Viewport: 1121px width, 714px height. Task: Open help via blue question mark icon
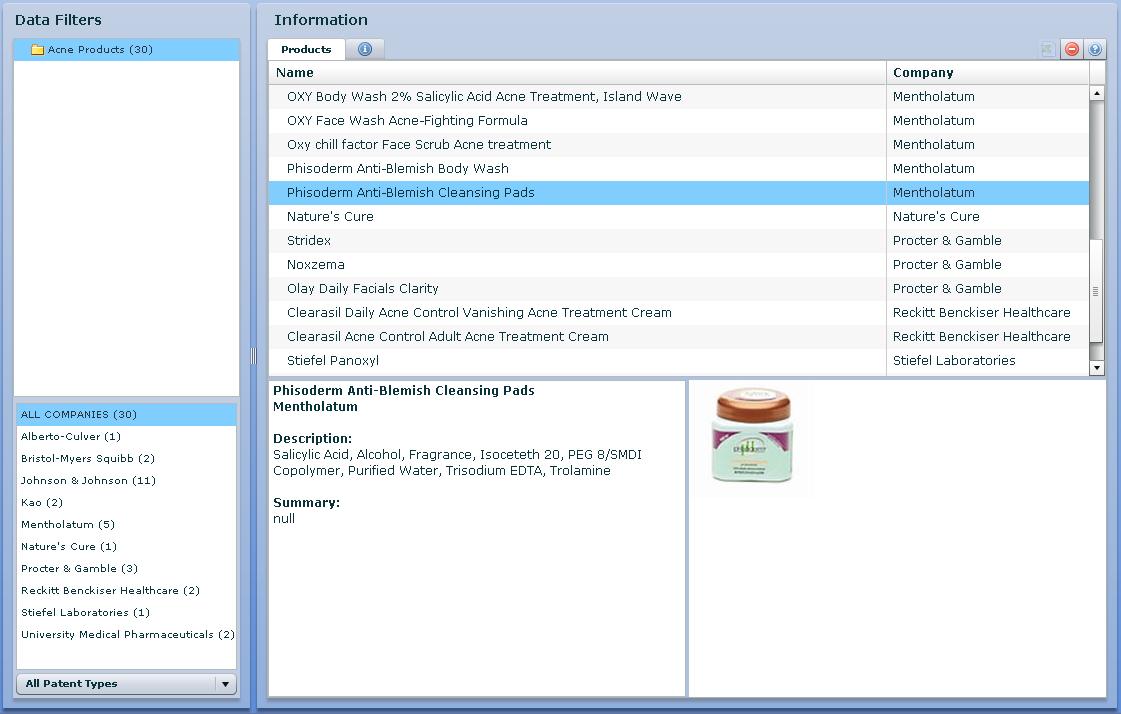point(1095,49)
